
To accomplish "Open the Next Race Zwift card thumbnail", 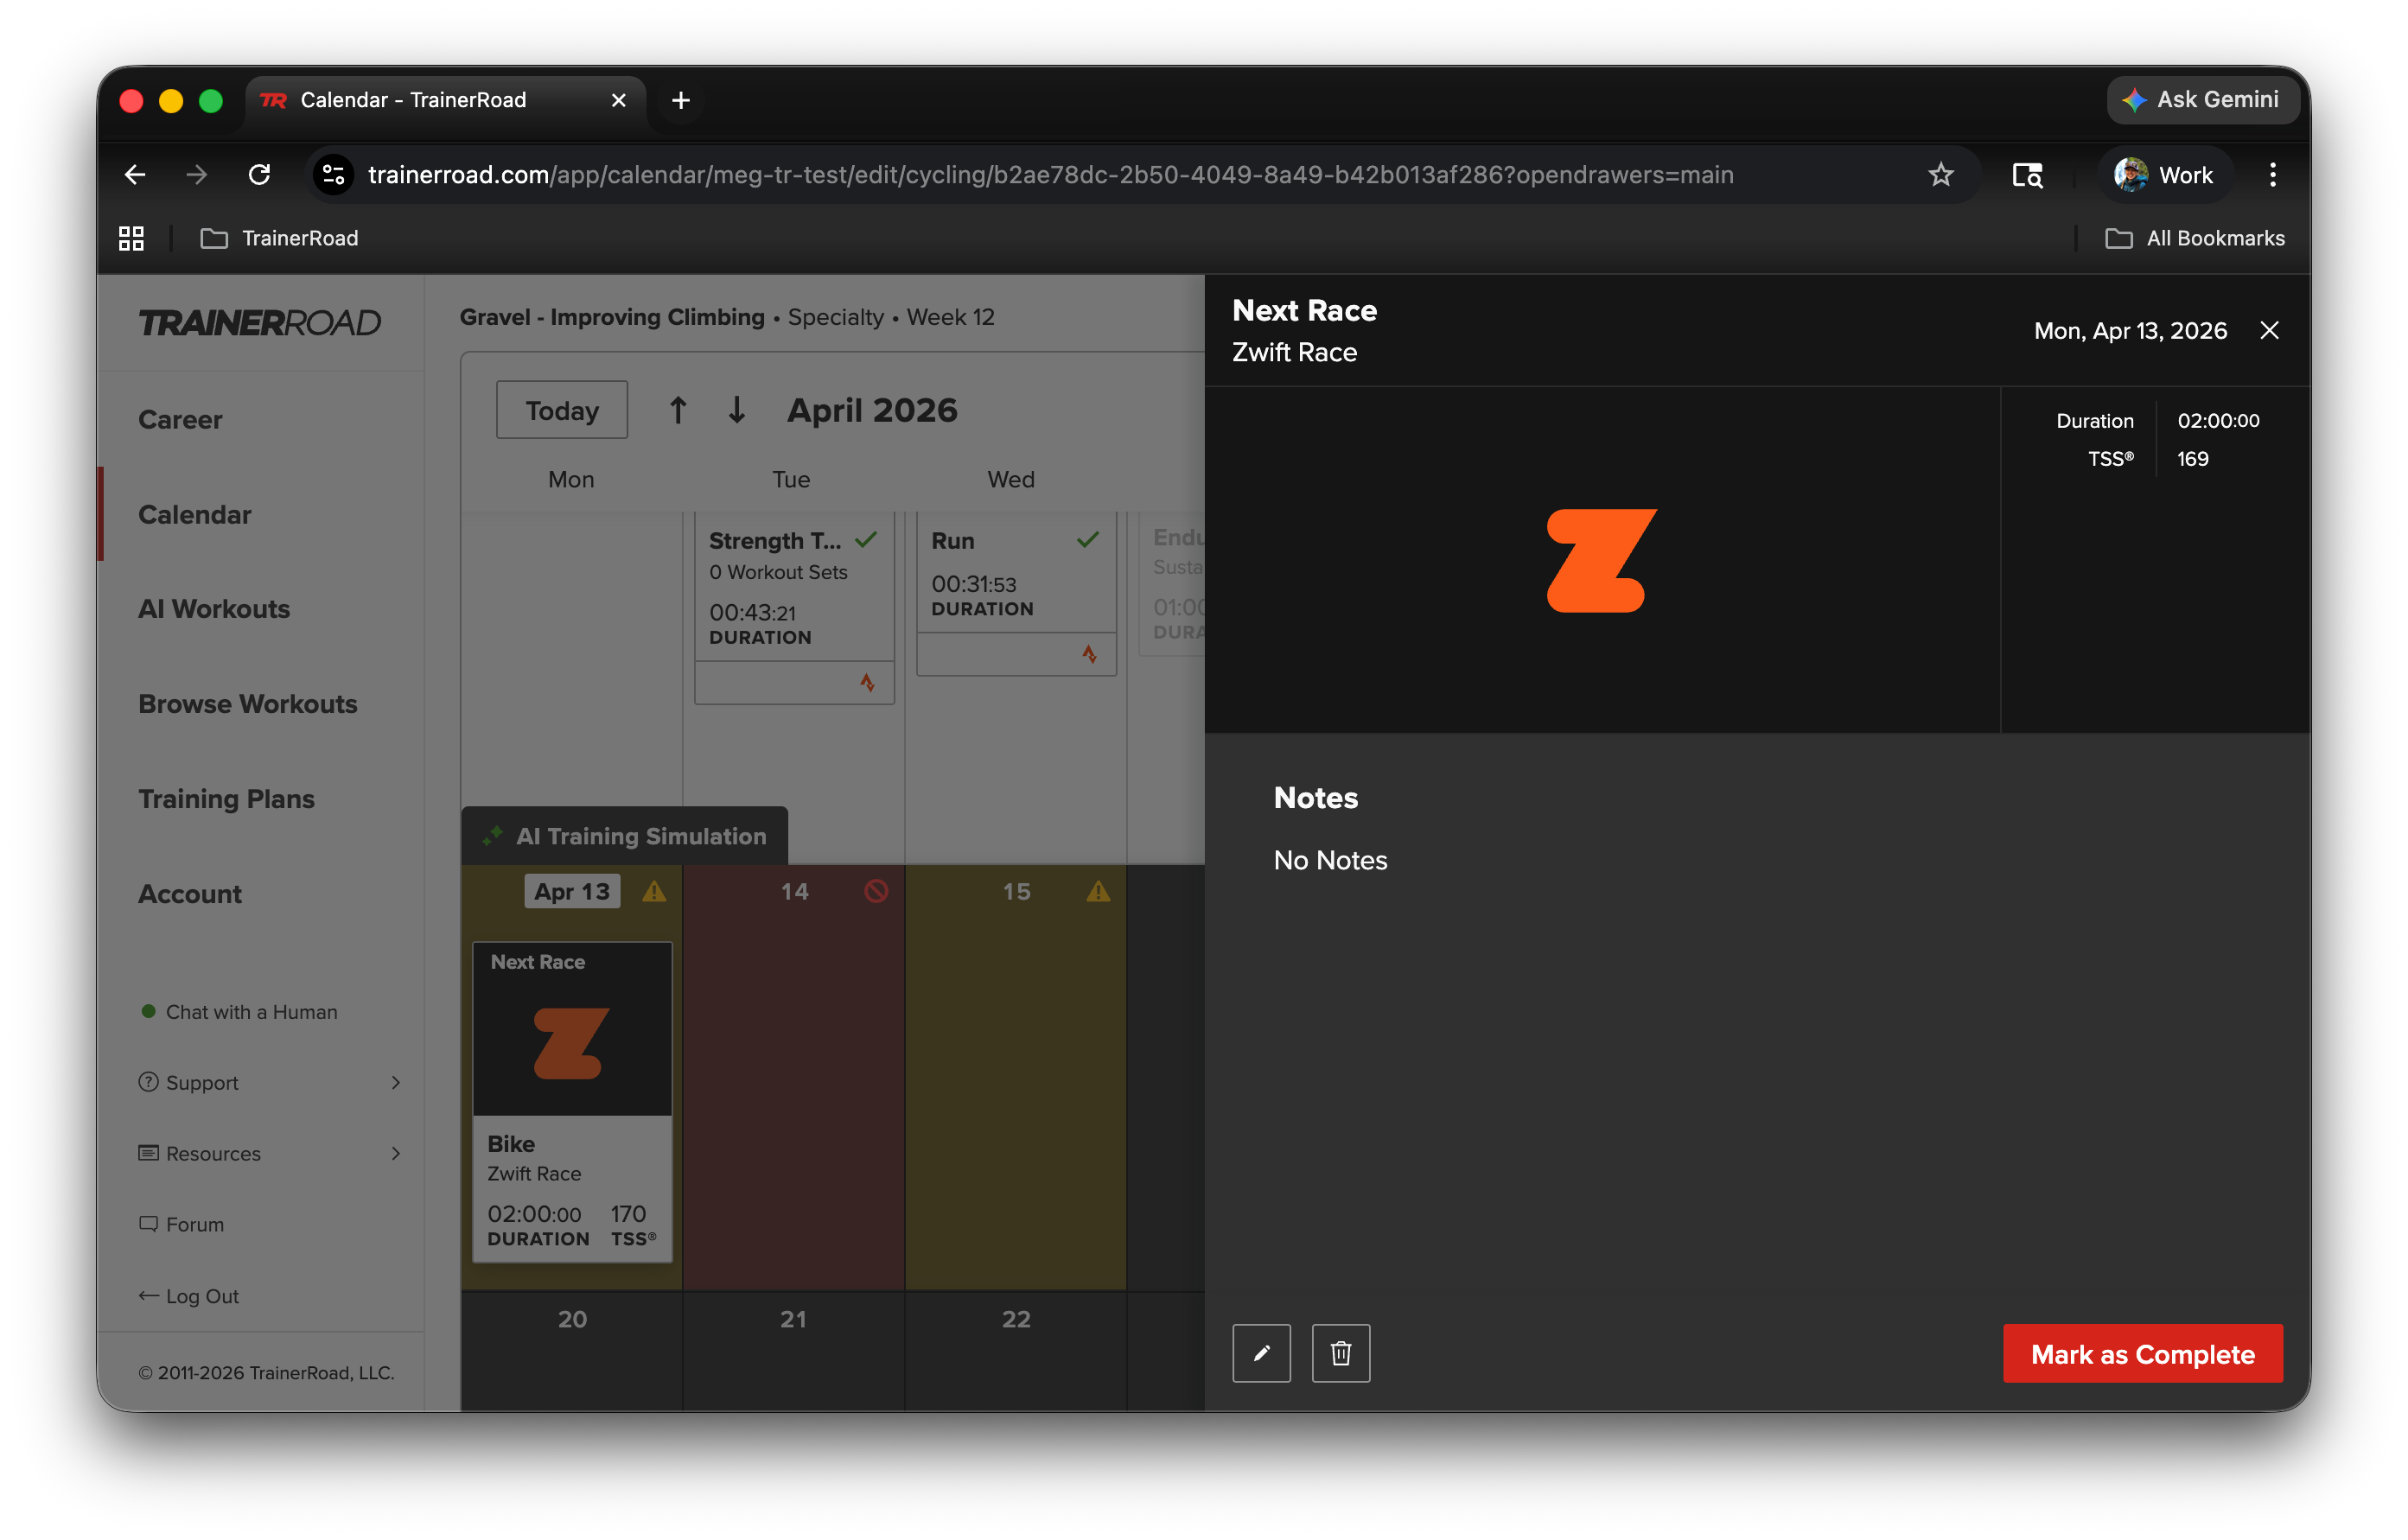I will pyautogui.click(x=572, y=1030).
